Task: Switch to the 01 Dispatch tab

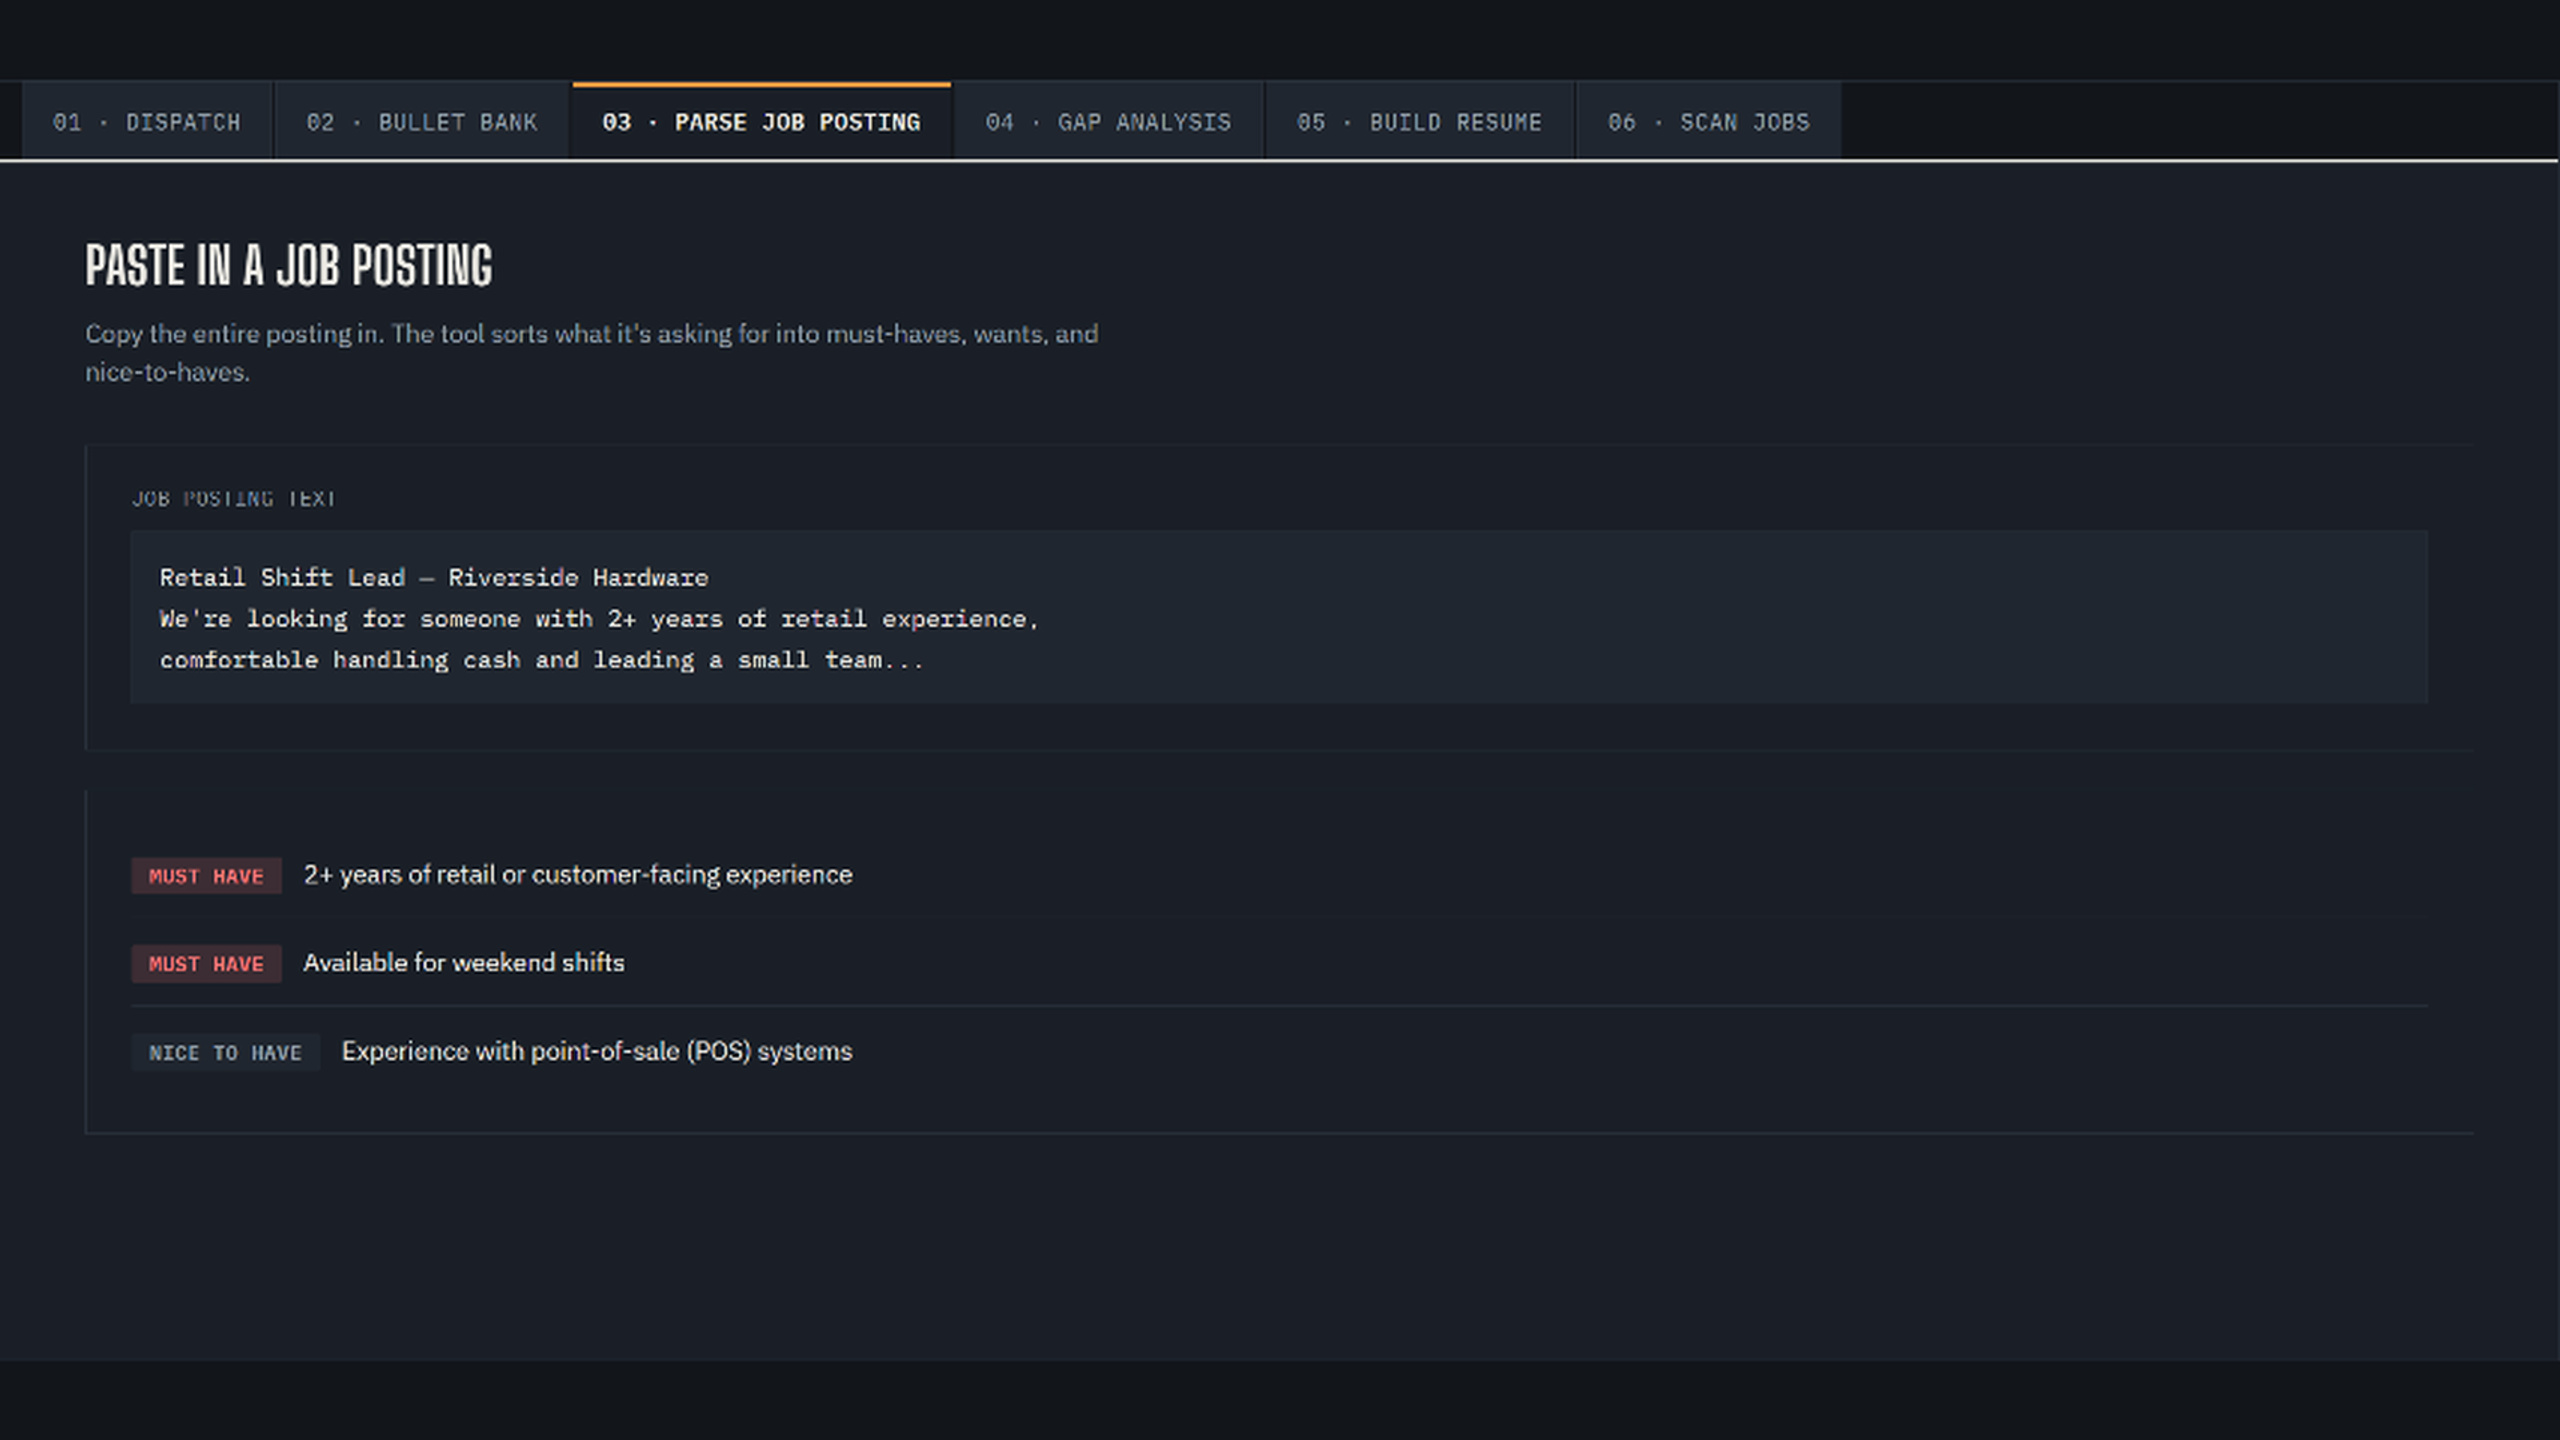Action: click(x=147, y=121)
